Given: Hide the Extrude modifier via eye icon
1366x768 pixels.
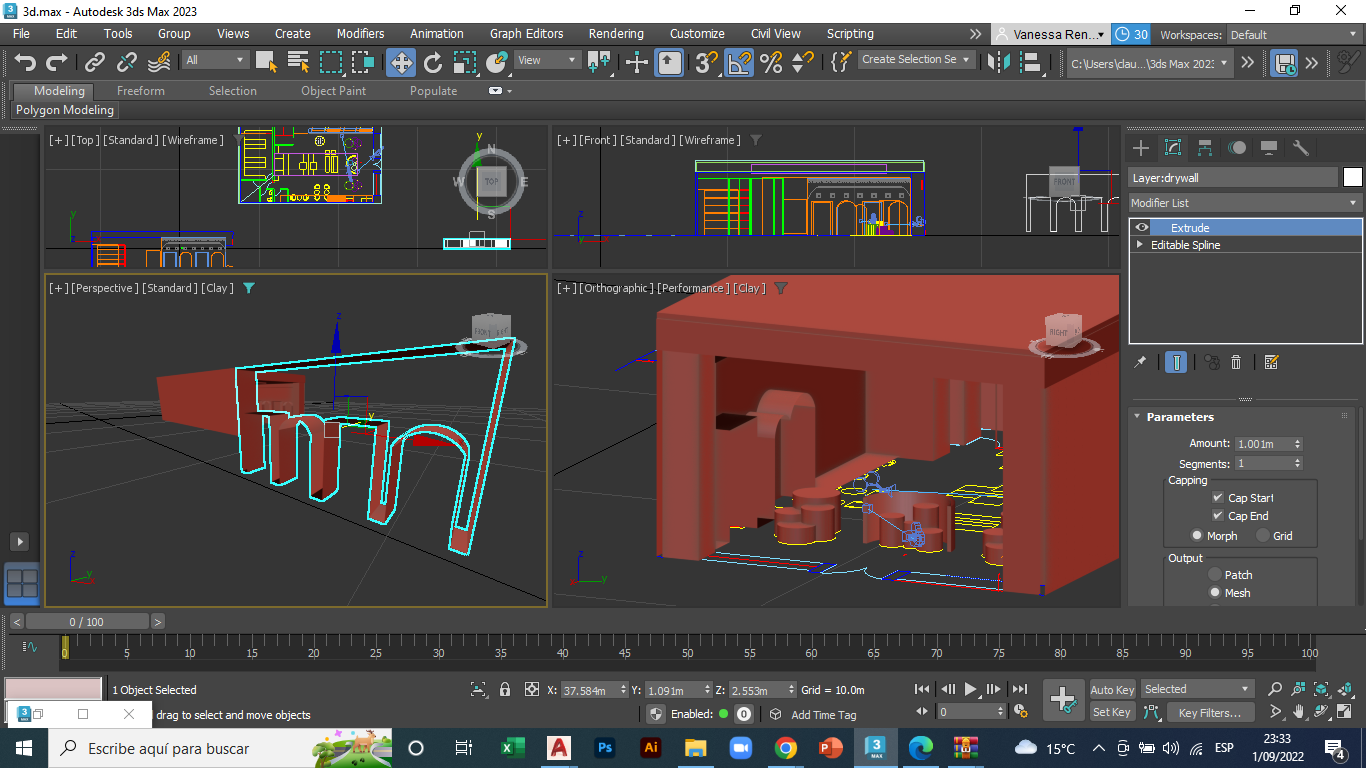Looking at the screenshot, I should 1142,228.
